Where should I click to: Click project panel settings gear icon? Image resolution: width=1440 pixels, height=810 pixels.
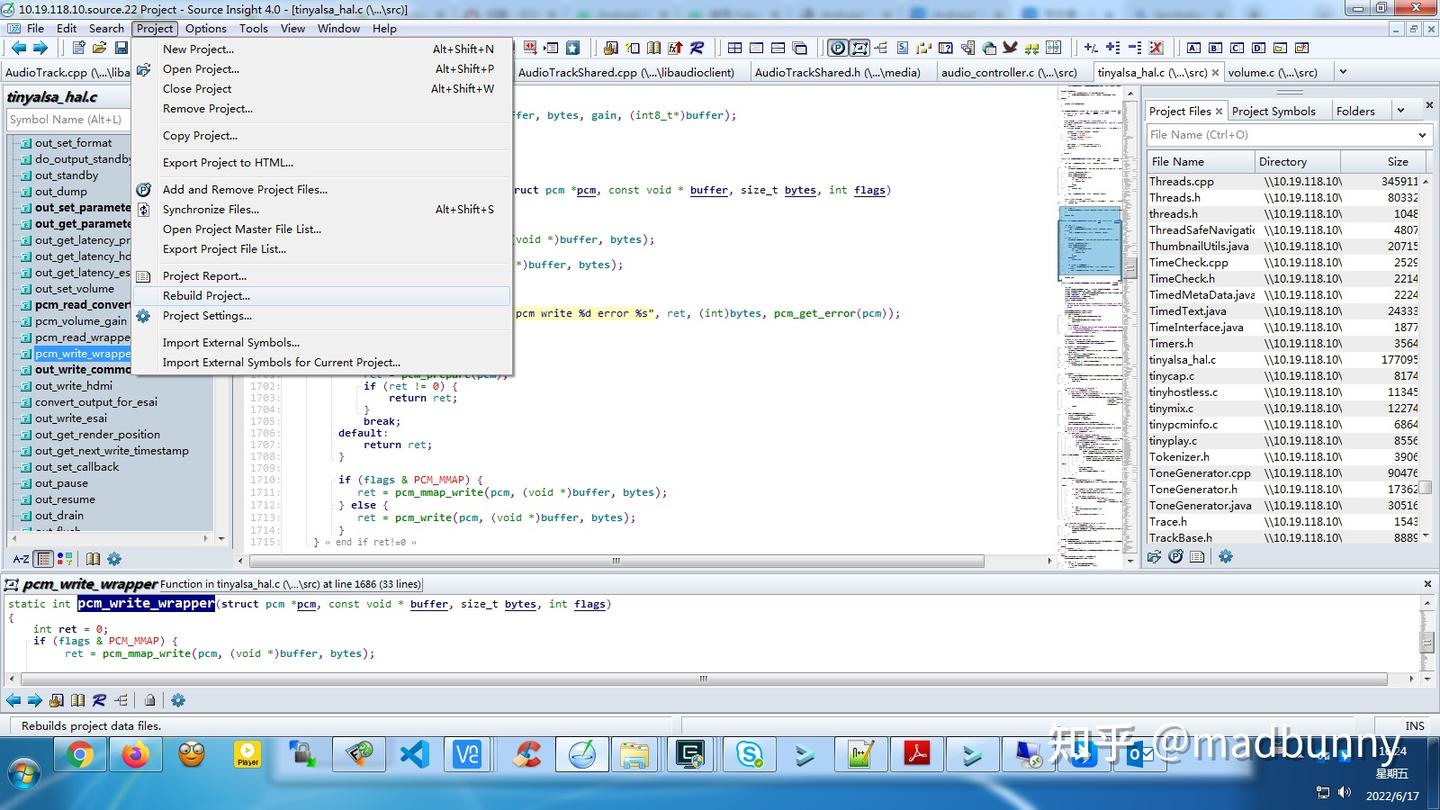click(1225, 557)
